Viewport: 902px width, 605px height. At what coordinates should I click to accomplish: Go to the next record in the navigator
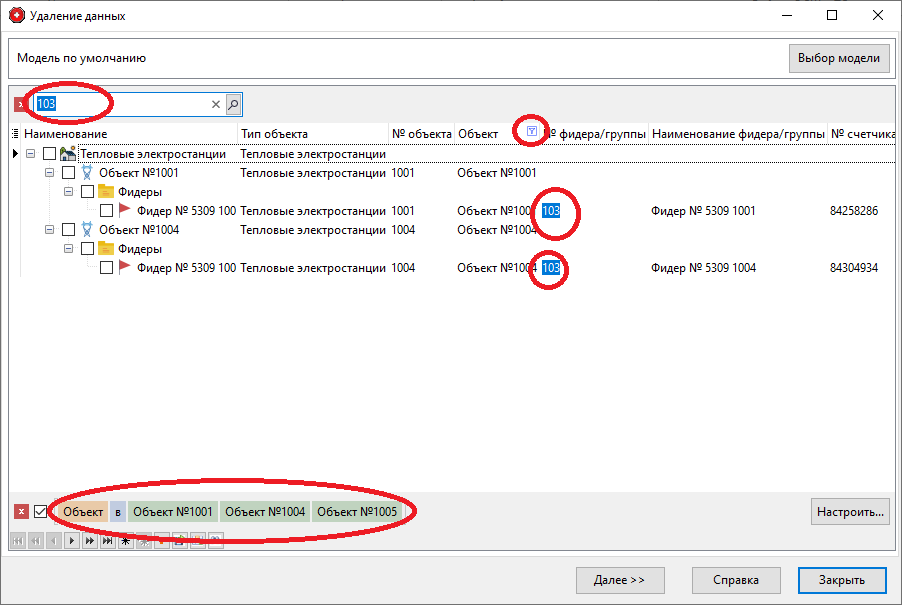pyautogui.click(x=71, y=541)
